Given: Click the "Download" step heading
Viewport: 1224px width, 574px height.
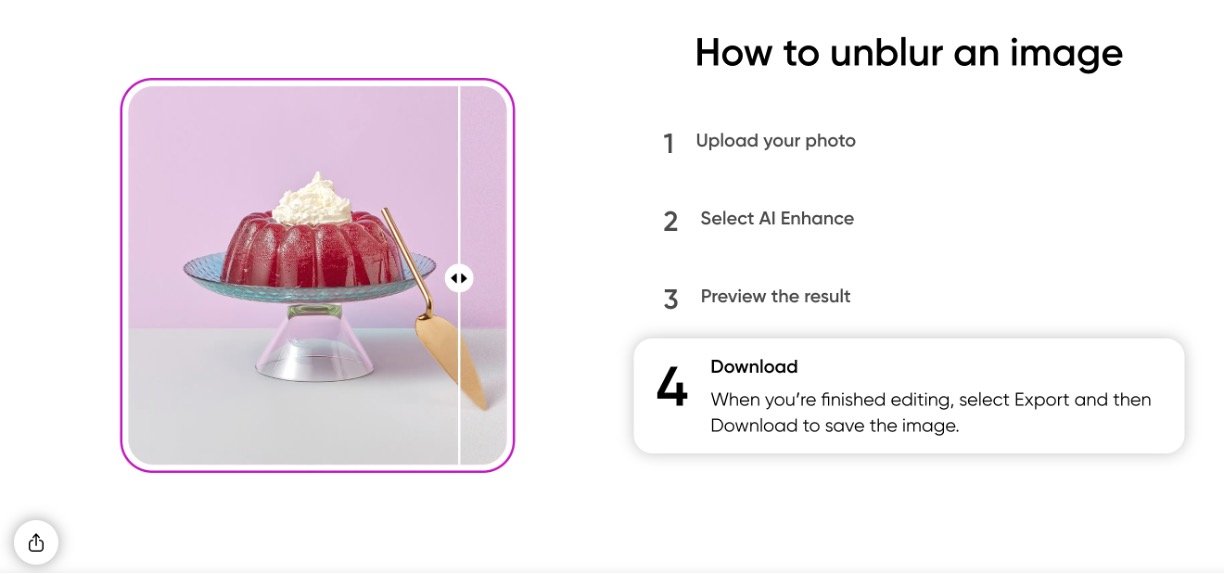Looking at the screenshot, I should click(754, 367).
